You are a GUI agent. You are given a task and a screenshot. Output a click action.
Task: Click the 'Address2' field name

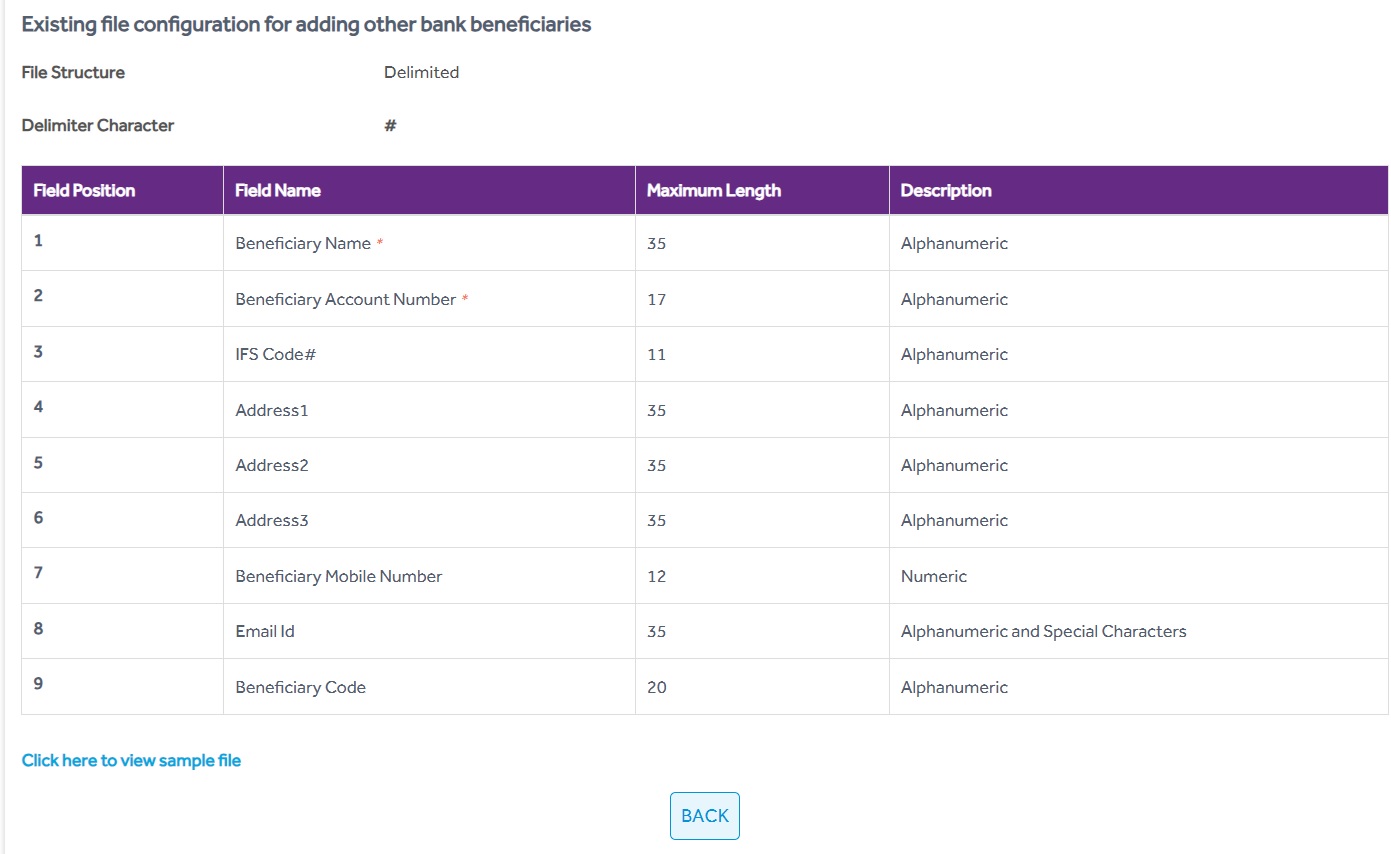click(273, 465)
